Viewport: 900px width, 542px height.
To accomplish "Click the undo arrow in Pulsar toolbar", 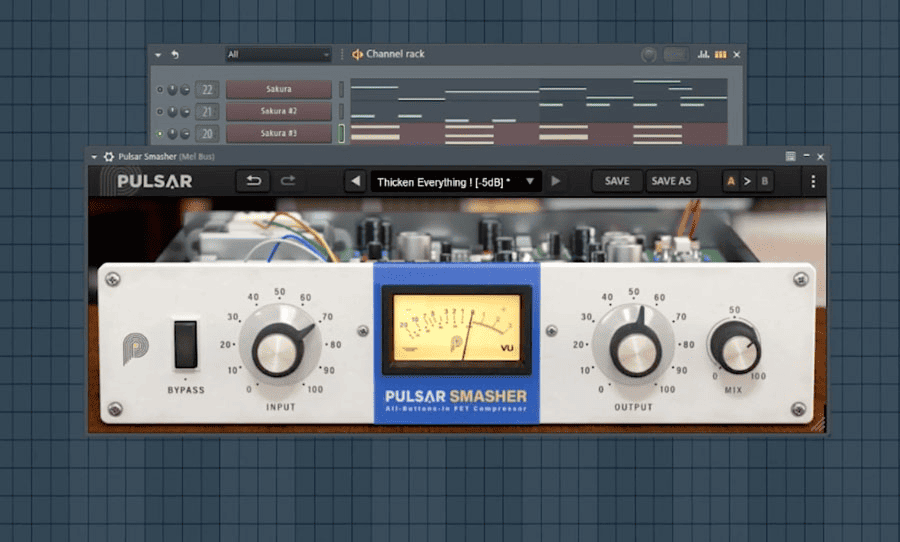I will [253, 181].
